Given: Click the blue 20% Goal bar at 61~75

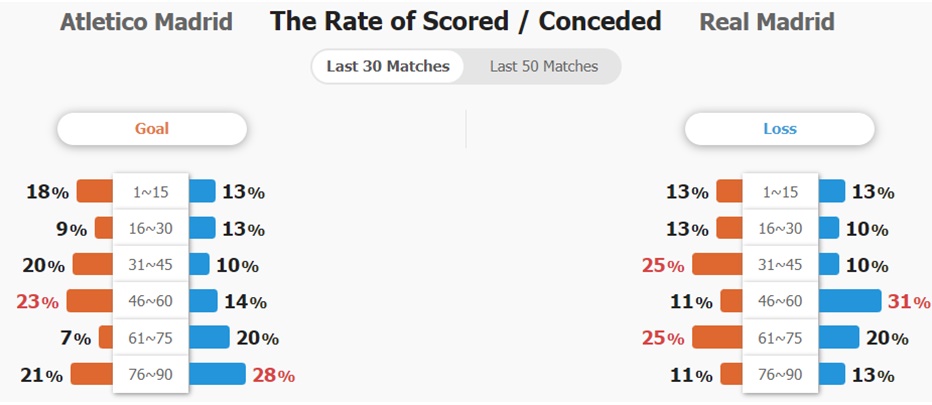Looking at the screenshot, I should pyautogui.click(x=209, y=337).
